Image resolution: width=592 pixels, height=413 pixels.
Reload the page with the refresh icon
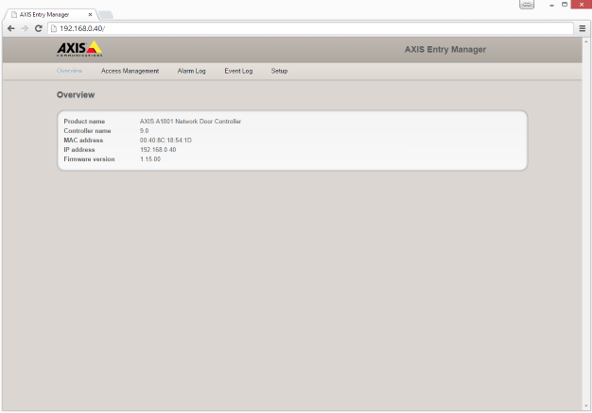pyautogui.click(x=38, y=28)
